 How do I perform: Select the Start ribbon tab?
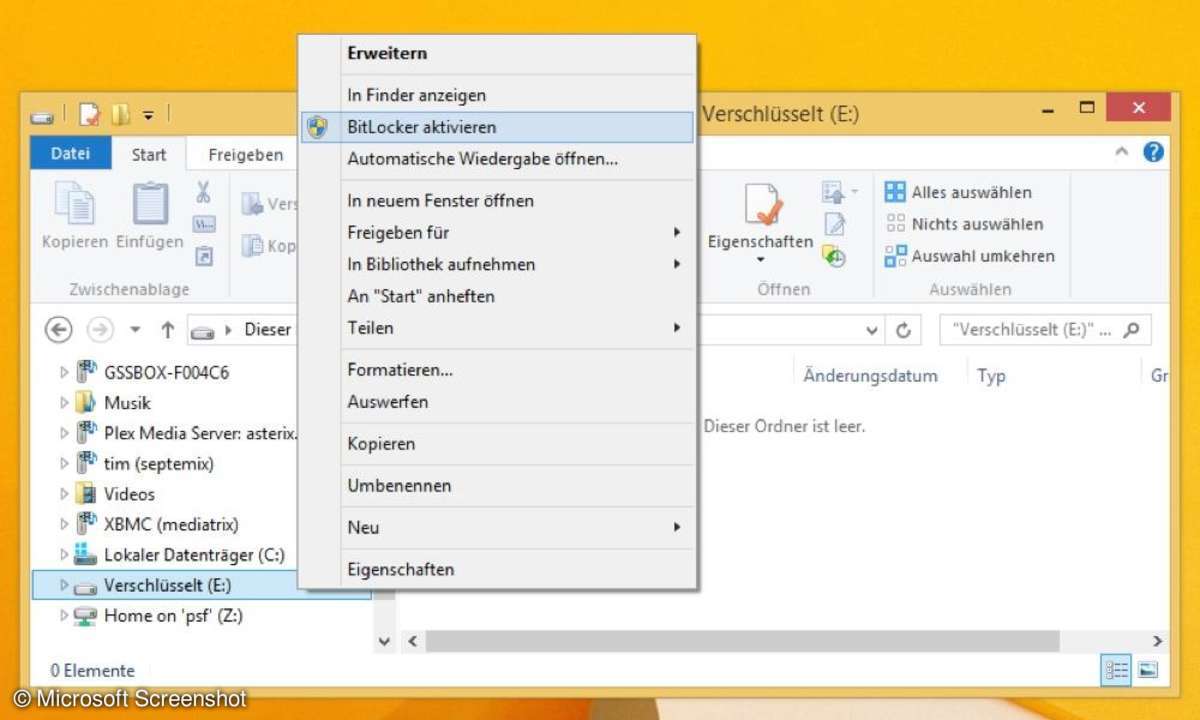[149, 155]
